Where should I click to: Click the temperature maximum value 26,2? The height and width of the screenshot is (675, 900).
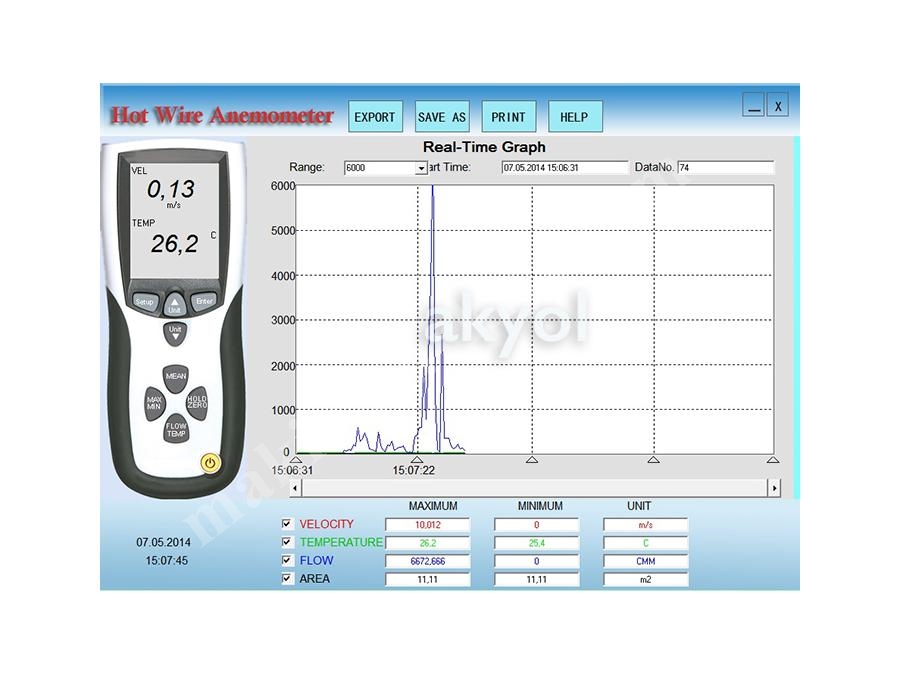point(428,543)
